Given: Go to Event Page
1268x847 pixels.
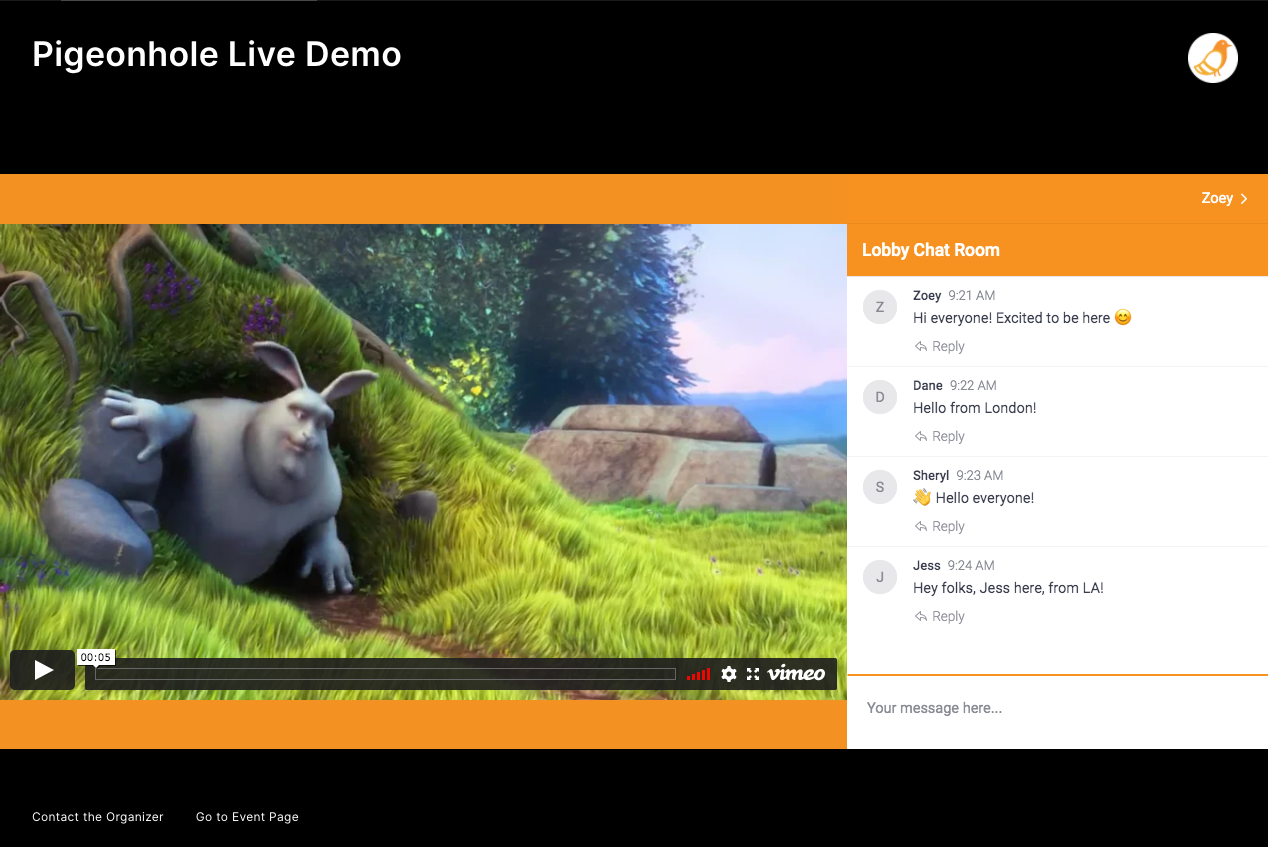Looking at the screenshot, I should click(247, 817).
